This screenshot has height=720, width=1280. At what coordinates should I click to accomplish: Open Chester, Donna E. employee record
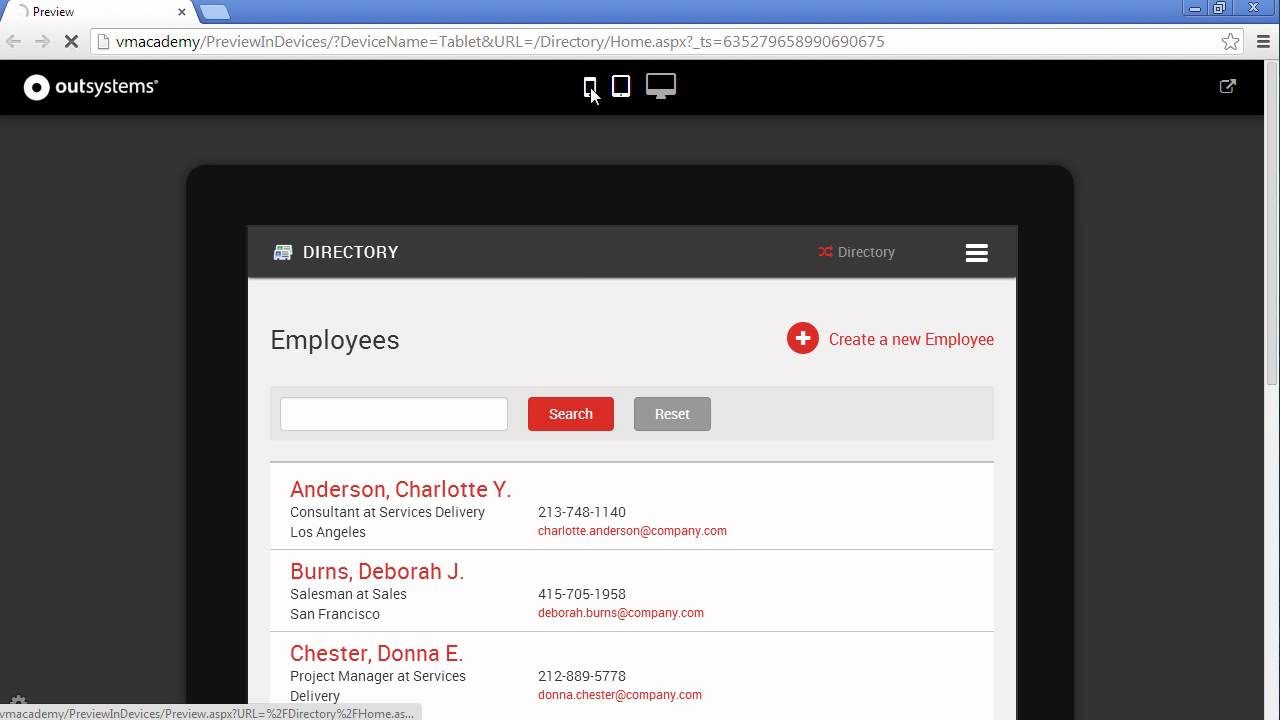(x=376, y=653)
